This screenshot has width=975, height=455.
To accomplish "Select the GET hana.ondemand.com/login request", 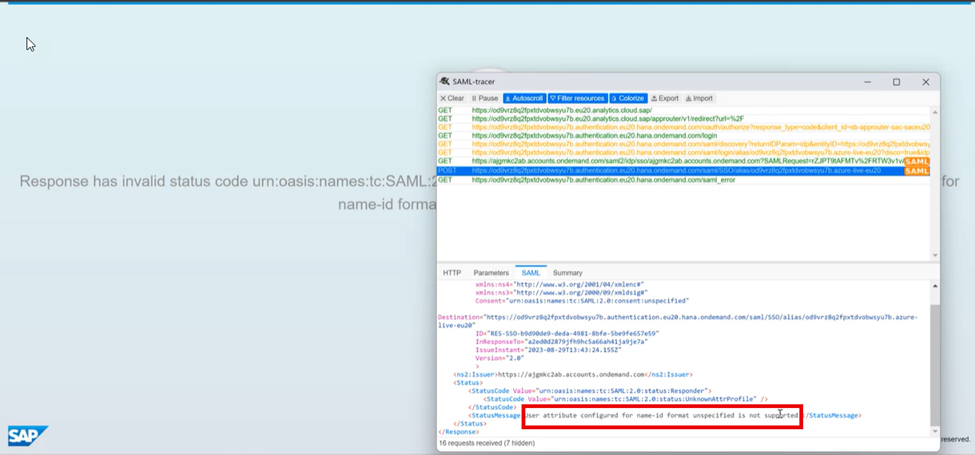I will 683,136.
